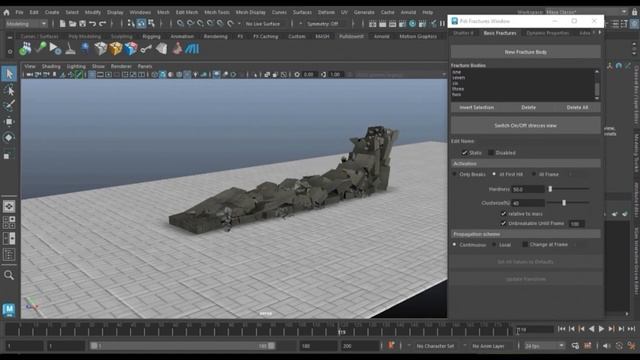Open the Deform menu
The width and height of the screenshot is (640, 360).
(326, 12)
